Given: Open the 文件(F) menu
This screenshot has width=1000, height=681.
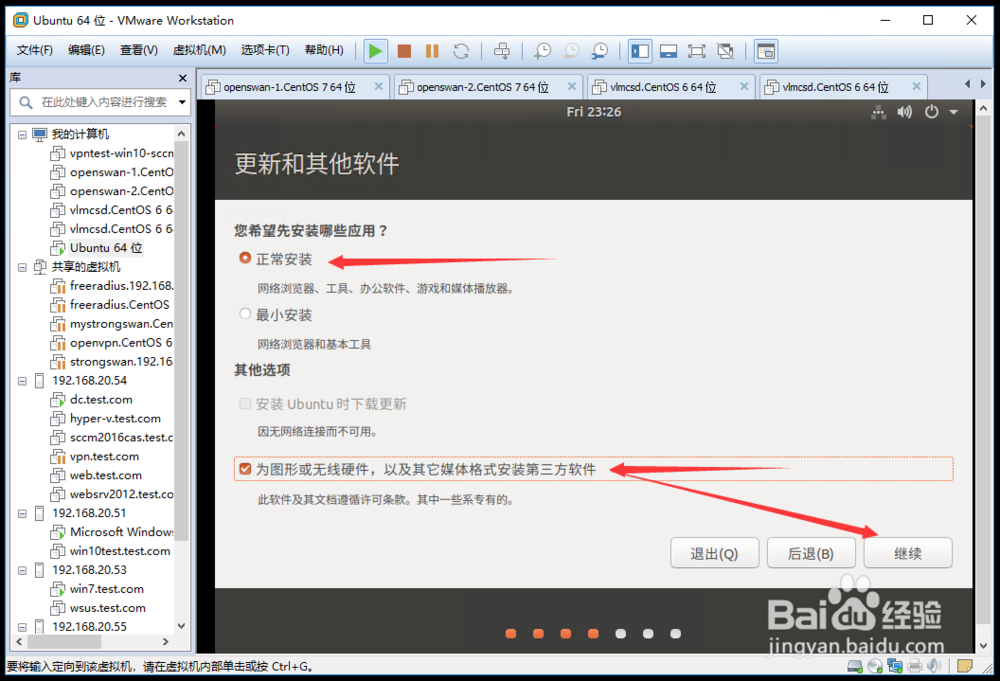Looking at the screenshot, I should (x=34, y=50).
